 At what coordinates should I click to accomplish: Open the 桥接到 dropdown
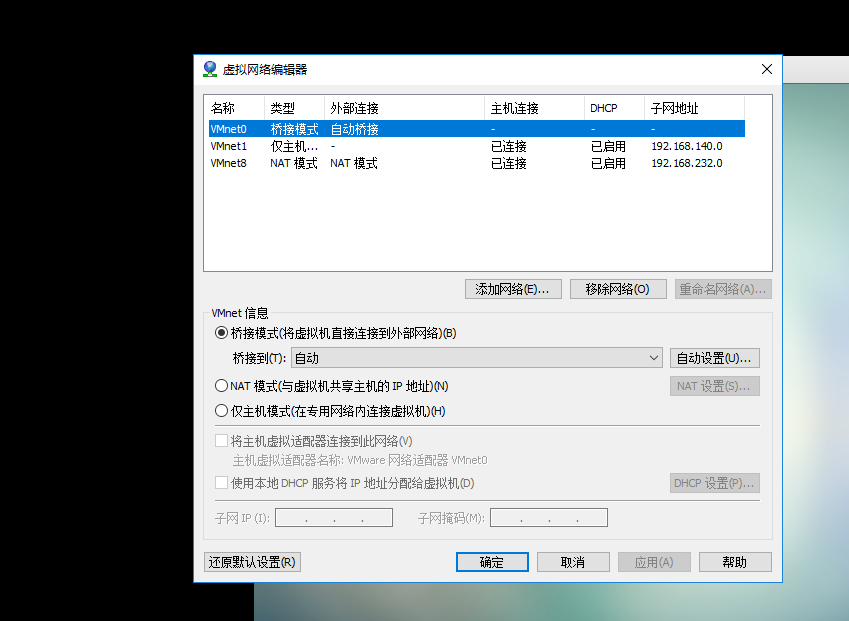pos(477,358)
